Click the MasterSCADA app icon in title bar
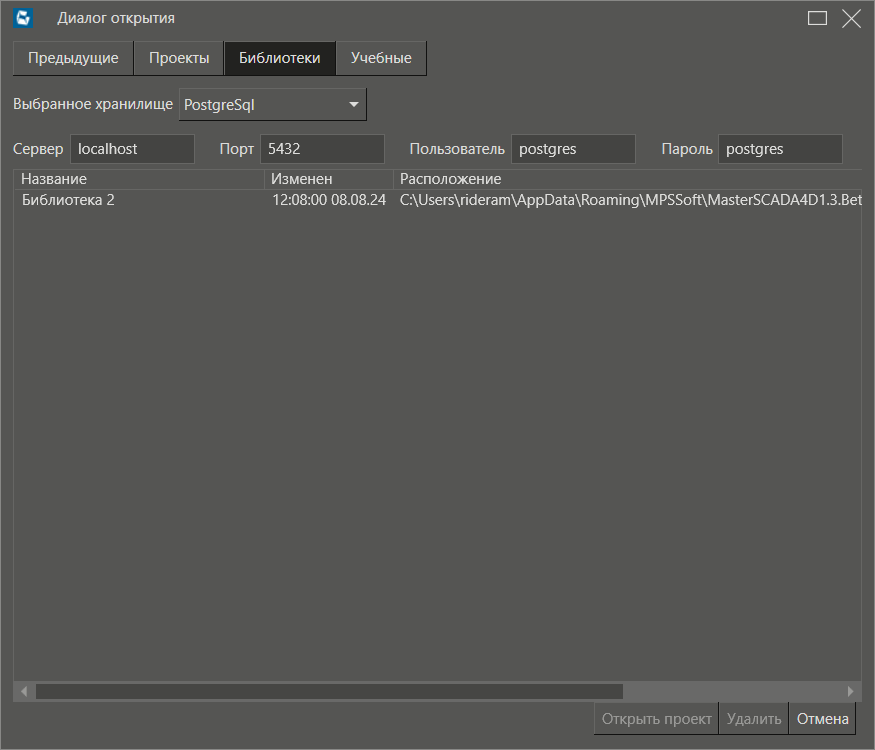This screenshot has width=875, height=750. coord(24,18)
